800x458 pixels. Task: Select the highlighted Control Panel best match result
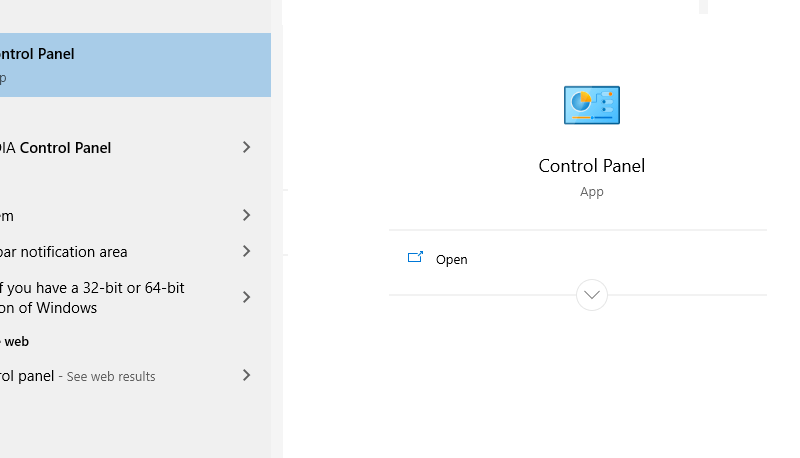[135, 65]
